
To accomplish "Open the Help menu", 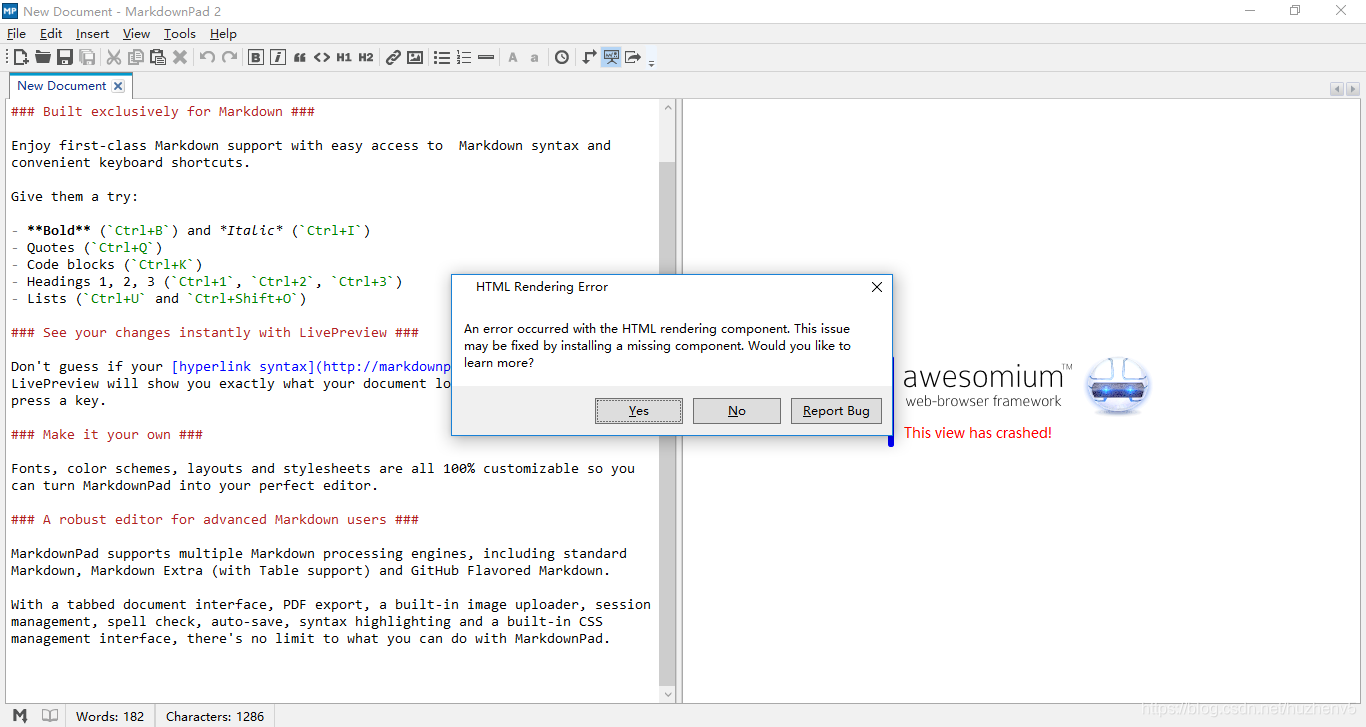I will tap(223, 34).
